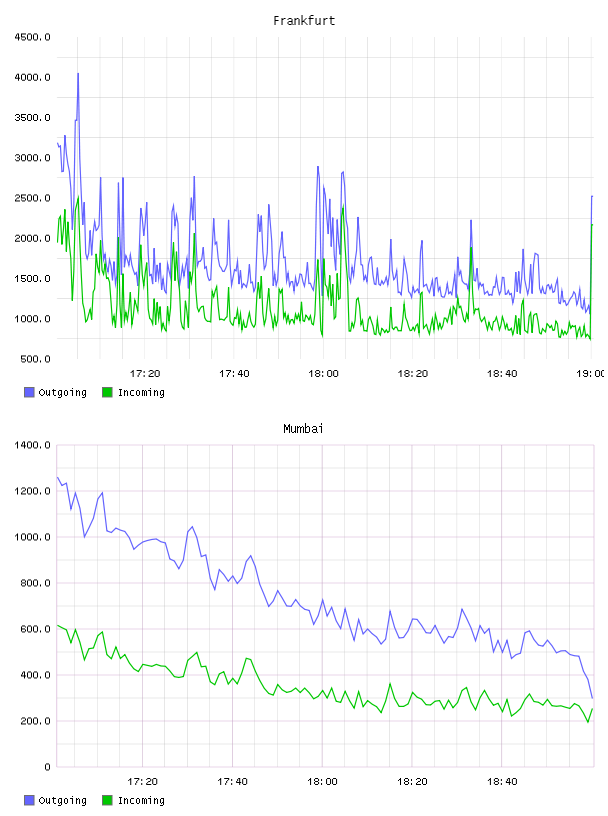Click the 1200.0 y-axis label in Mumbai
Screen dimensions: 608x816
(x=33, y=491)
